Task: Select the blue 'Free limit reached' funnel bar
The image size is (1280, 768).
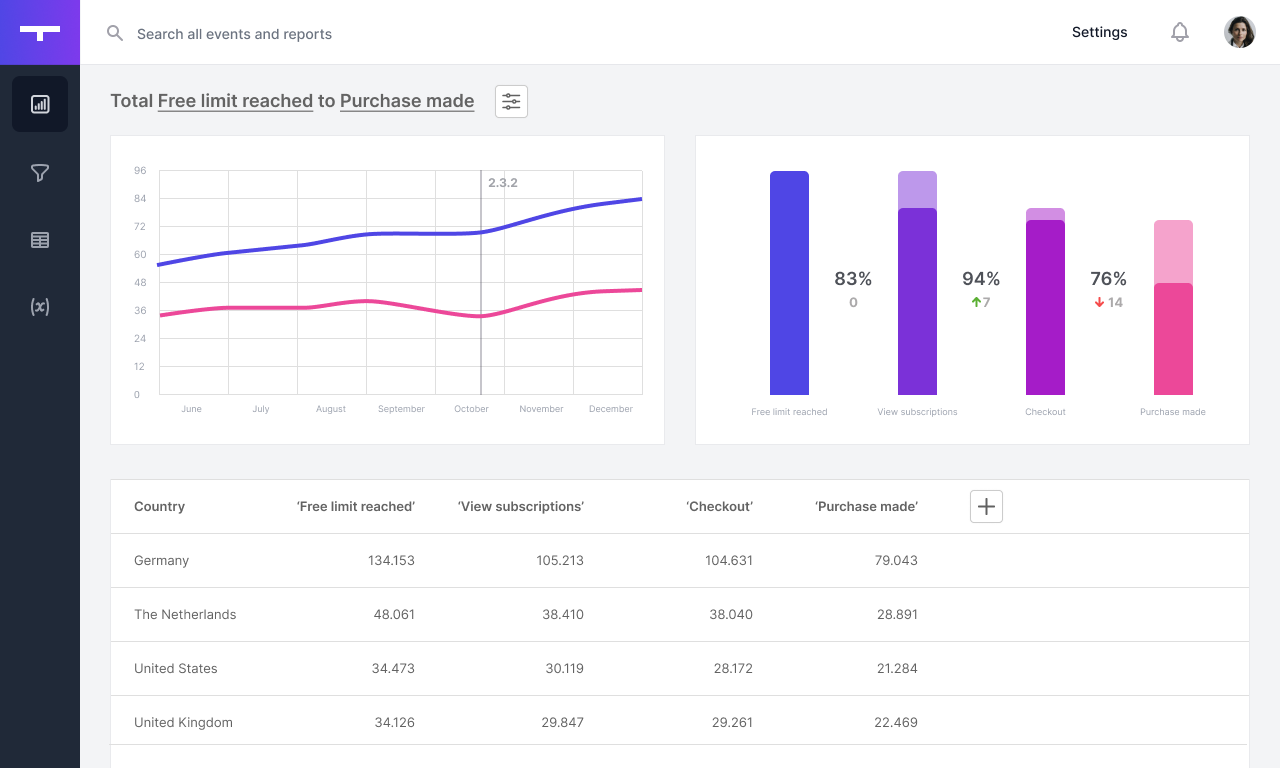Action: [789, 283]
